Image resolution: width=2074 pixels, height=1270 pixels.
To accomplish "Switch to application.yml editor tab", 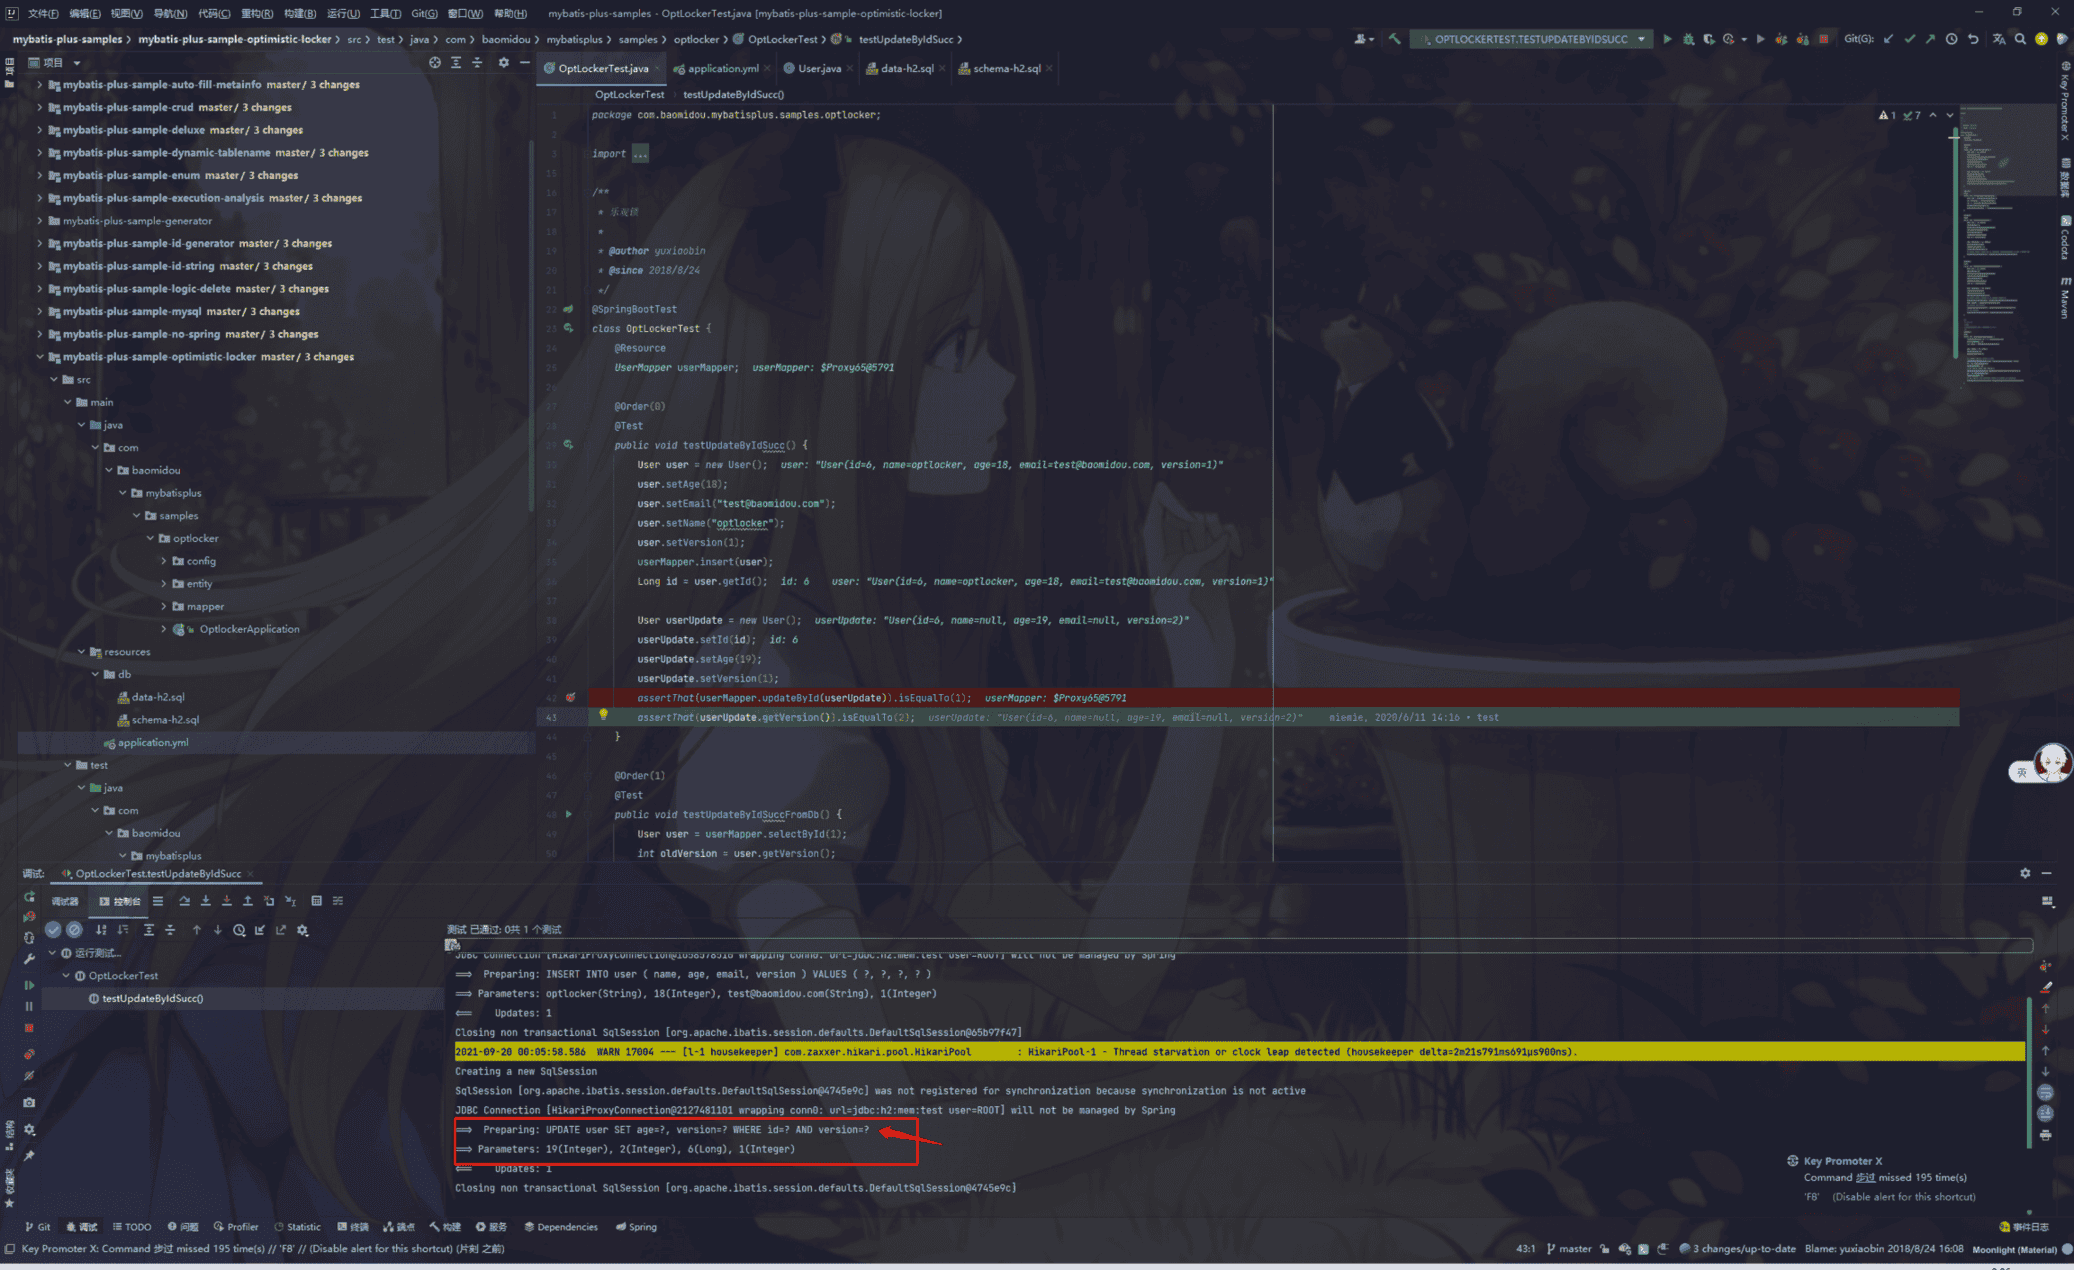I will [721, 68].
